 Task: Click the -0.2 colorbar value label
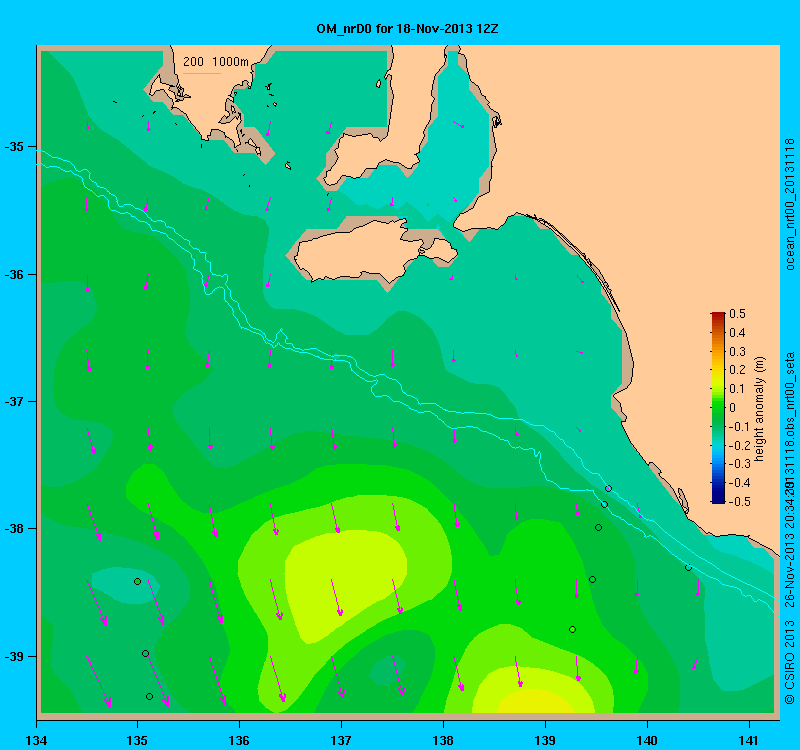[738, 445]
